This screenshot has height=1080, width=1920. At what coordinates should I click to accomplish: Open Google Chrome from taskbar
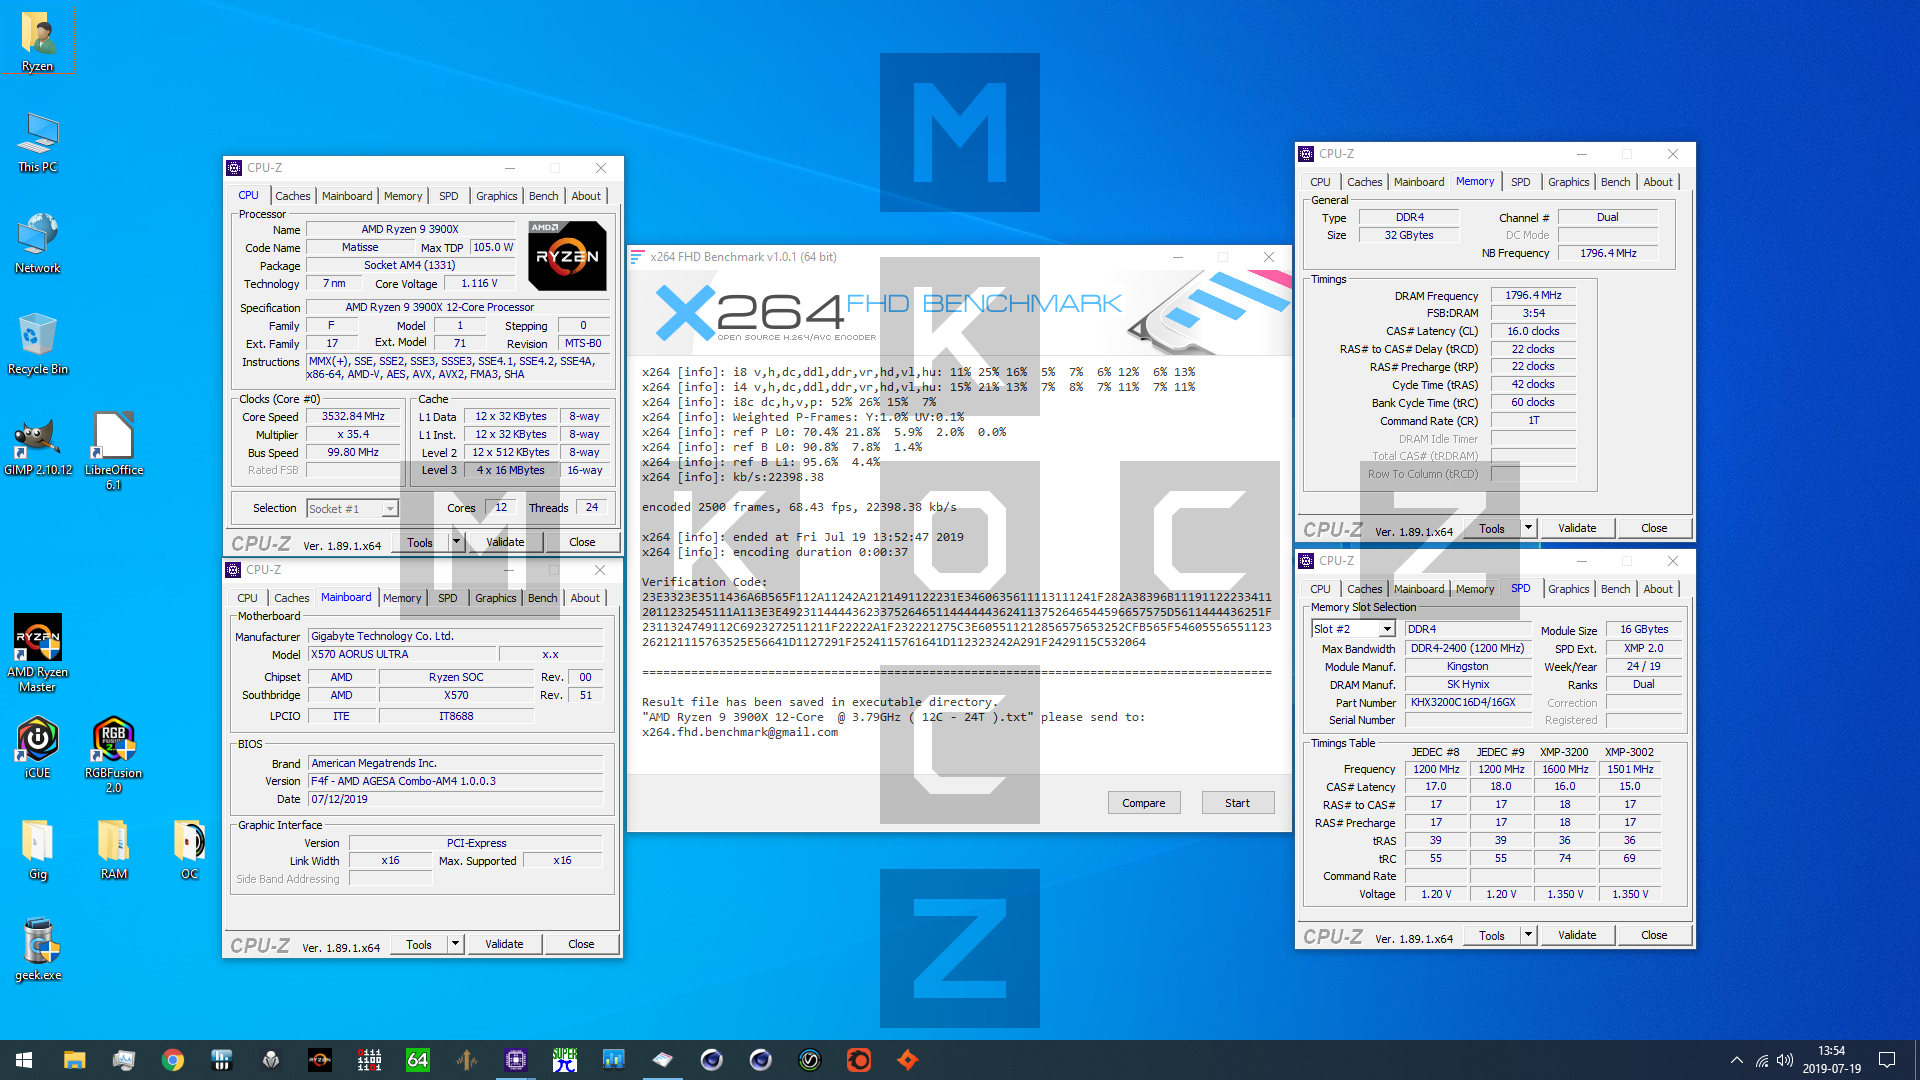[x=173, y=1060]
